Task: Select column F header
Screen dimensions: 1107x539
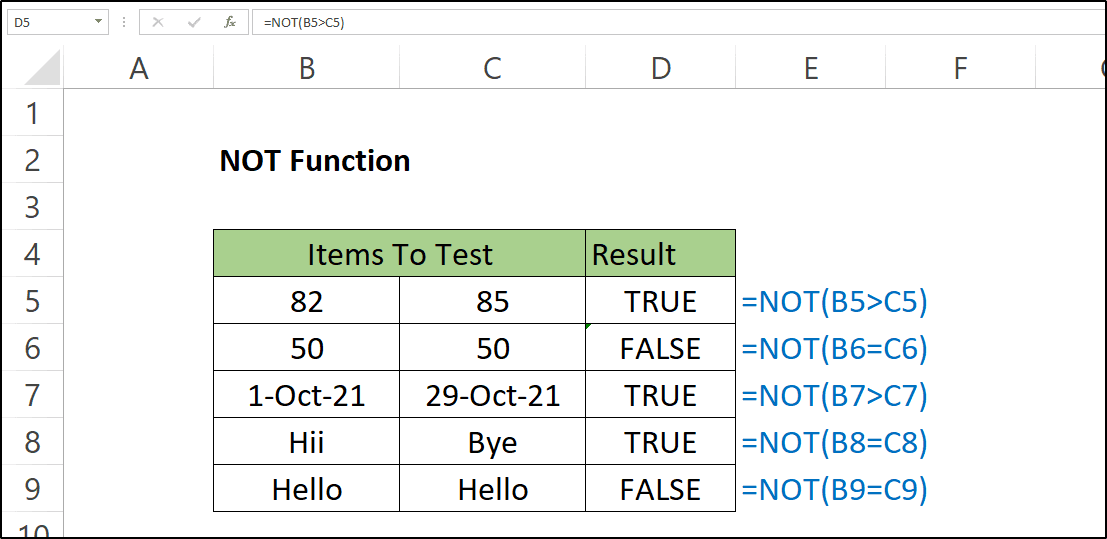Action: (959, 69)
